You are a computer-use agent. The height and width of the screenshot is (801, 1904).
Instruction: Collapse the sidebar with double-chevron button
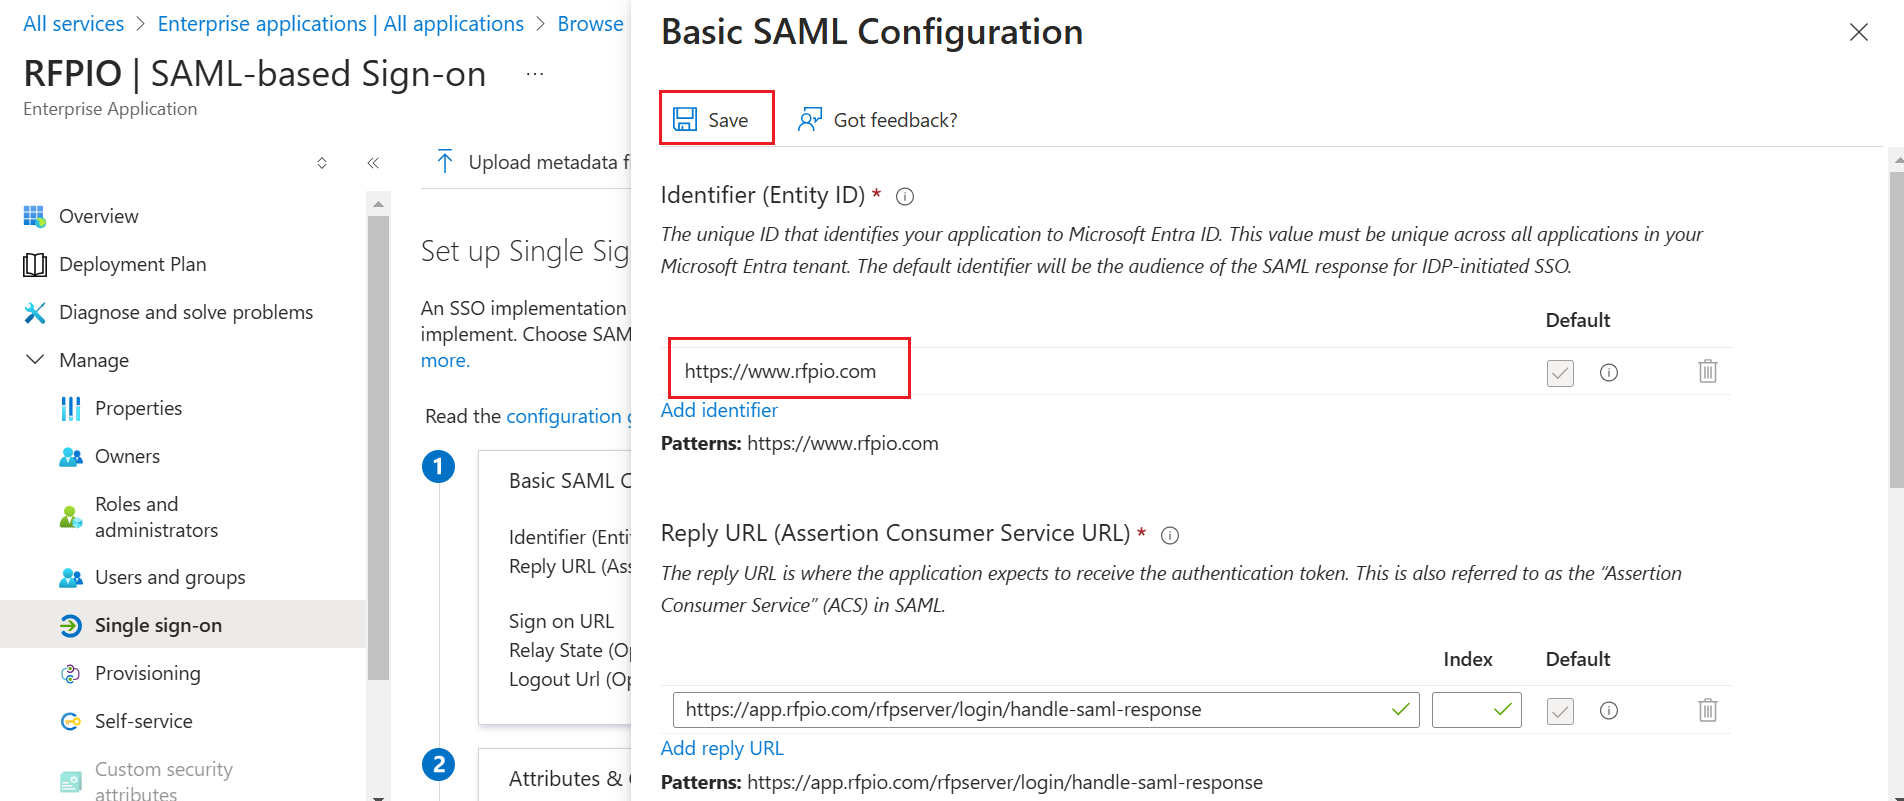[x=373, y=162]
